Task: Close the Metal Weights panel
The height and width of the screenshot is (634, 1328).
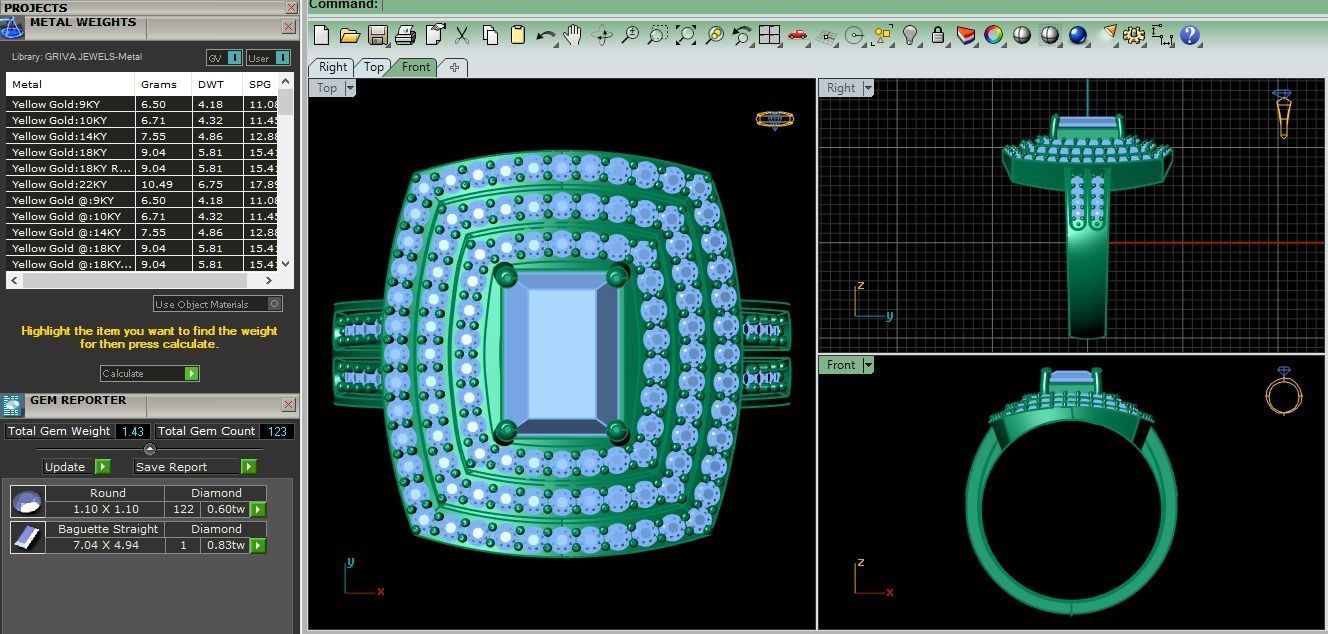Action: [x=288, y=27]
